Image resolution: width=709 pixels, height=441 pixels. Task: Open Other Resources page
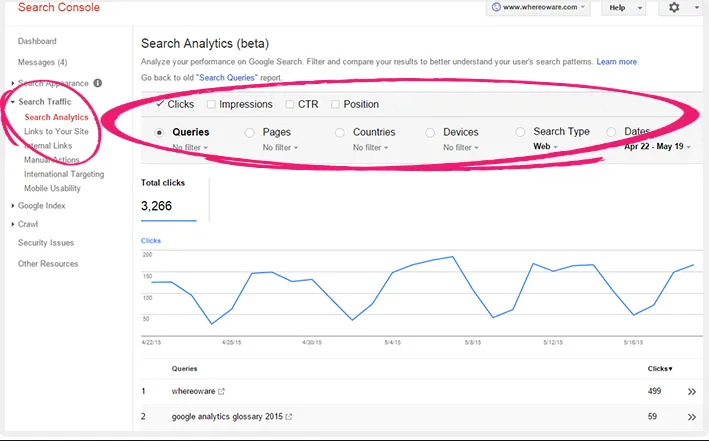click(x=48, y=264)
